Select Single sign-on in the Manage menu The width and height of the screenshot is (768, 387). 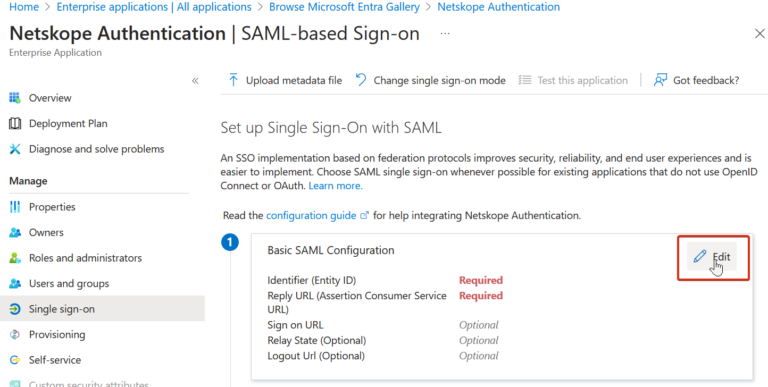click(x=102, y=309)
